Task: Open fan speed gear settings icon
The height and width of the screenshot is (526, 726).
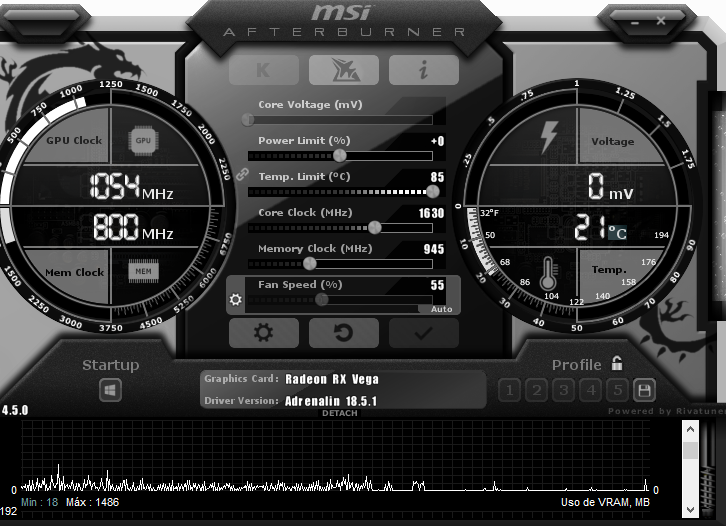Action: coord(236,300)
